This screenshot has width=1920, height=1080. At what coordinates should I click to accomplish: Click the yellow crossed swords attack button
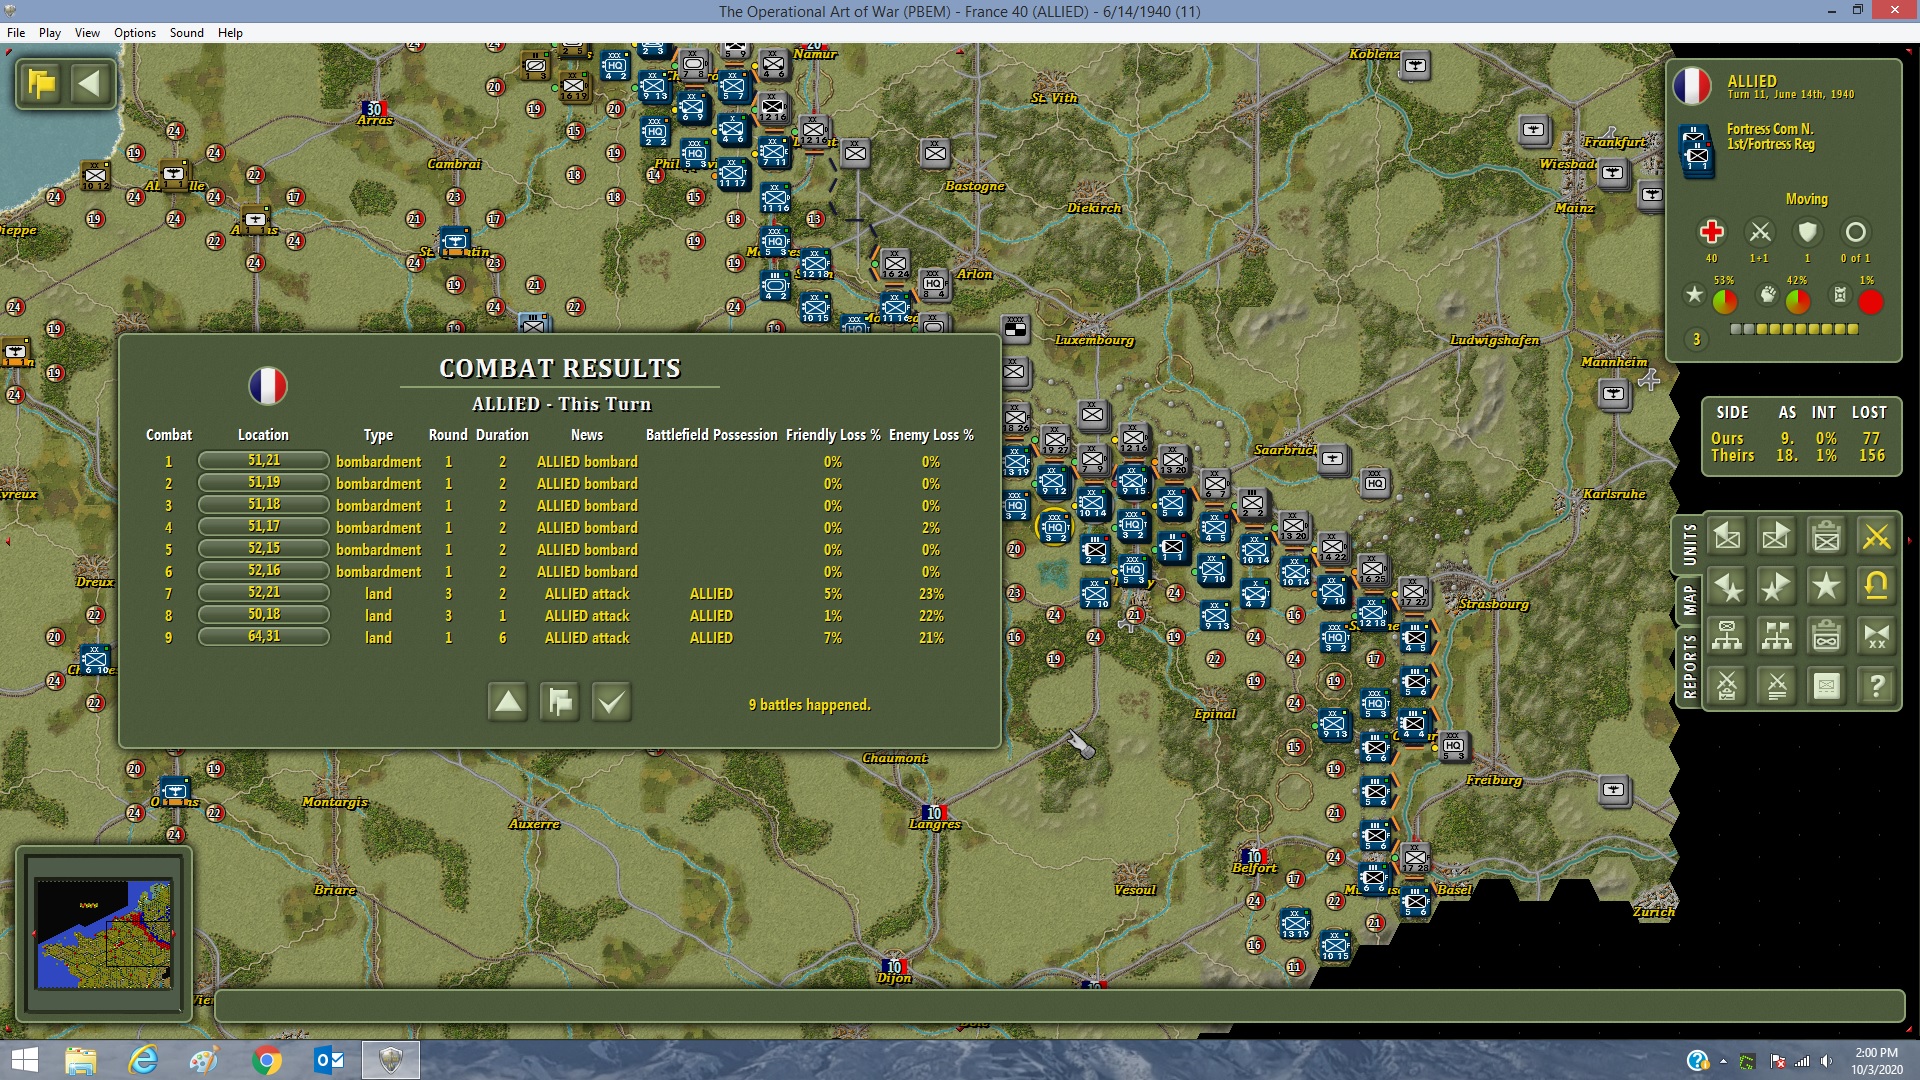pyautogui.click(x=1876, y=537)
